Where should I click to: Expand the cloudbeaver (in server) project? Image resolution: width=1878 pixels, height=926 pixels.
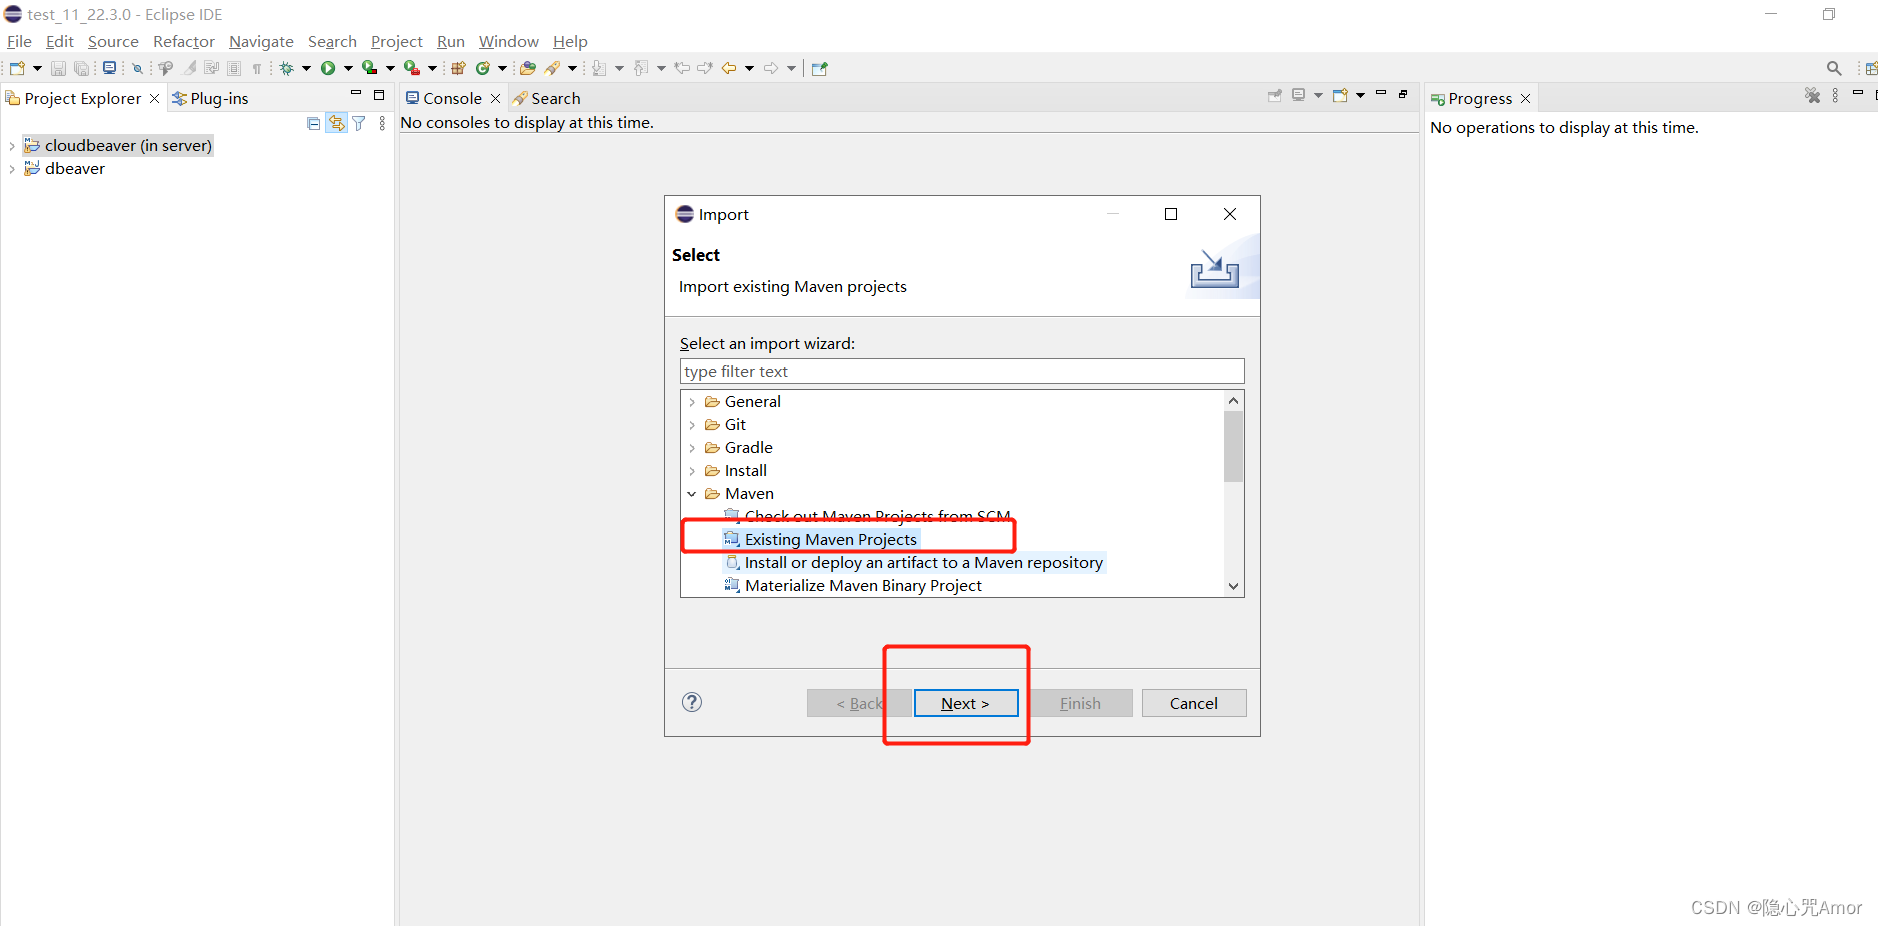(12, 146)
